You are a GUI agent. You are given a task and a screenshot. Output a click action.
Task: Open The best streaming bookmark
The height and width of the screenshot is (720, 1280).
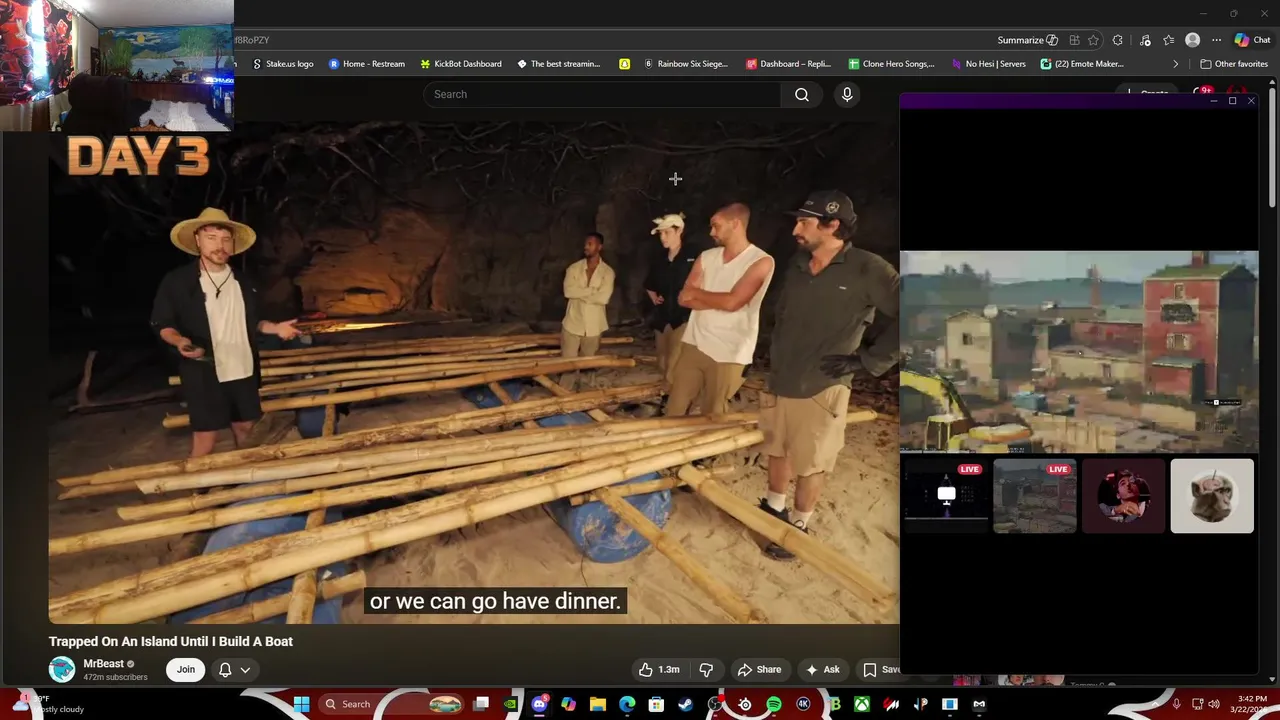[559, 64]
